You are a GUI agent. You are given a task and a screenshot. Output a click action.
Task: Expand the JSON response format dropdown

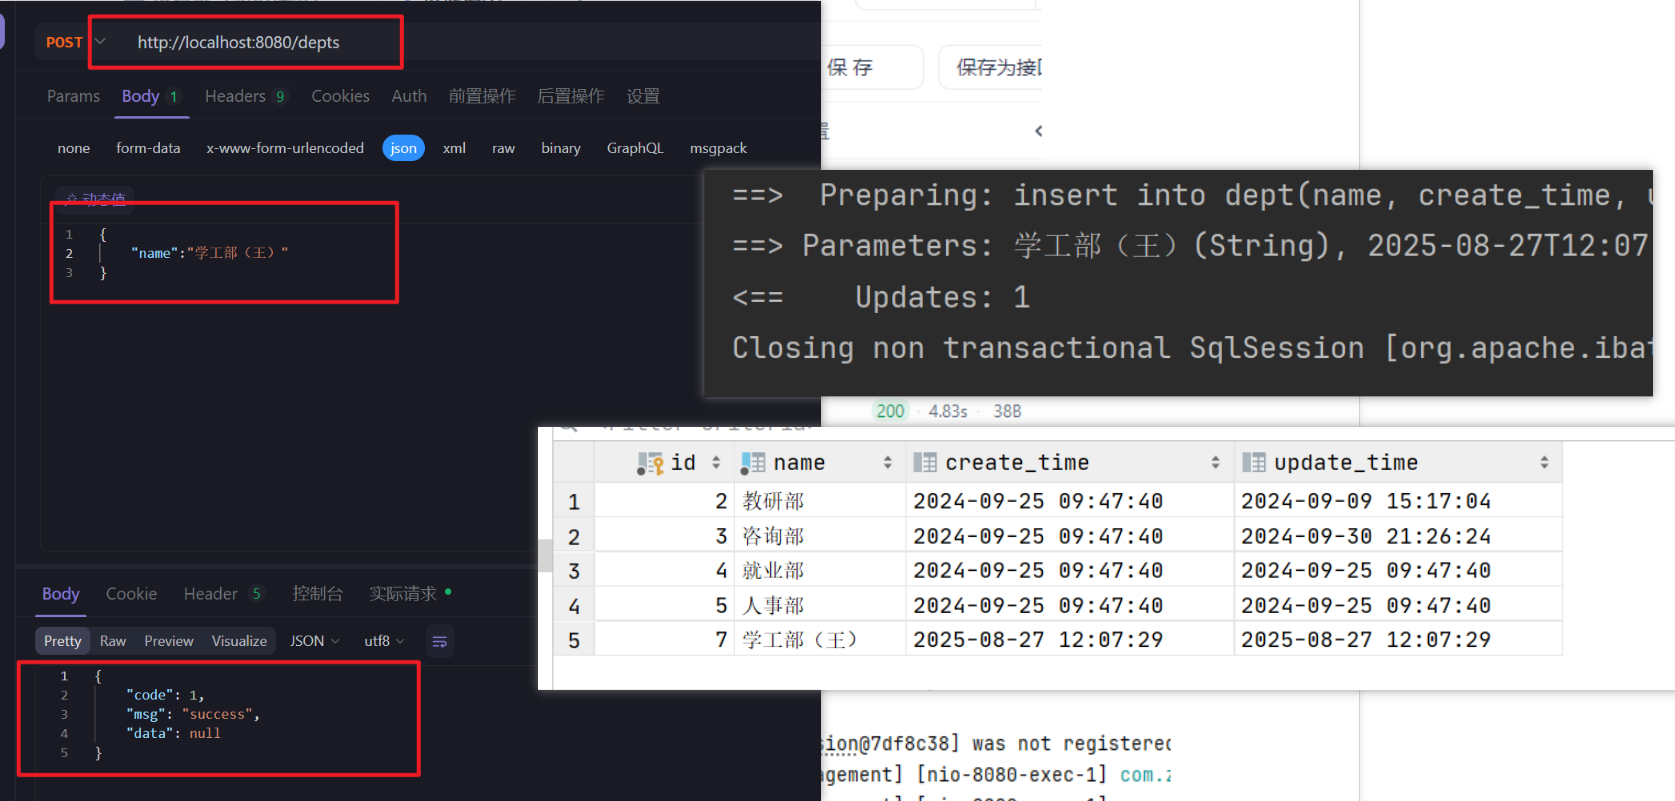point(314,641)
